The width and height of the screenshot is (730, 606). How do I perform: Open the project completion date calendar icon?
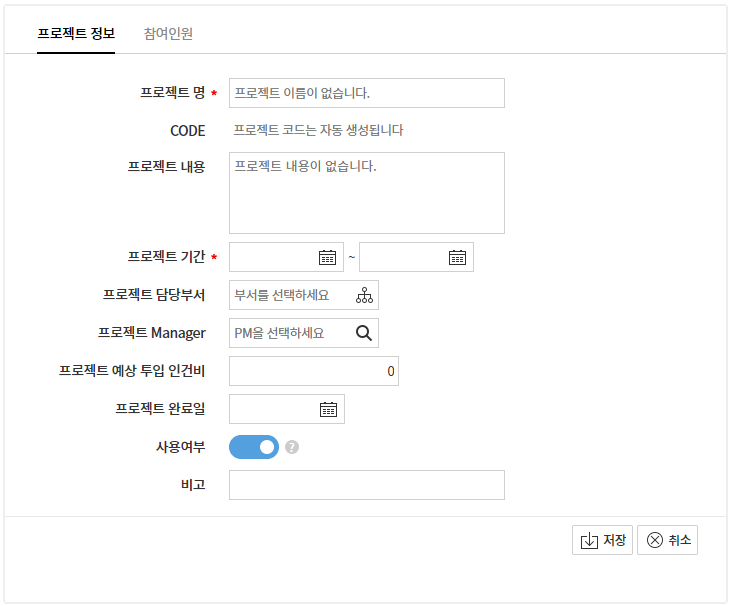327,409
